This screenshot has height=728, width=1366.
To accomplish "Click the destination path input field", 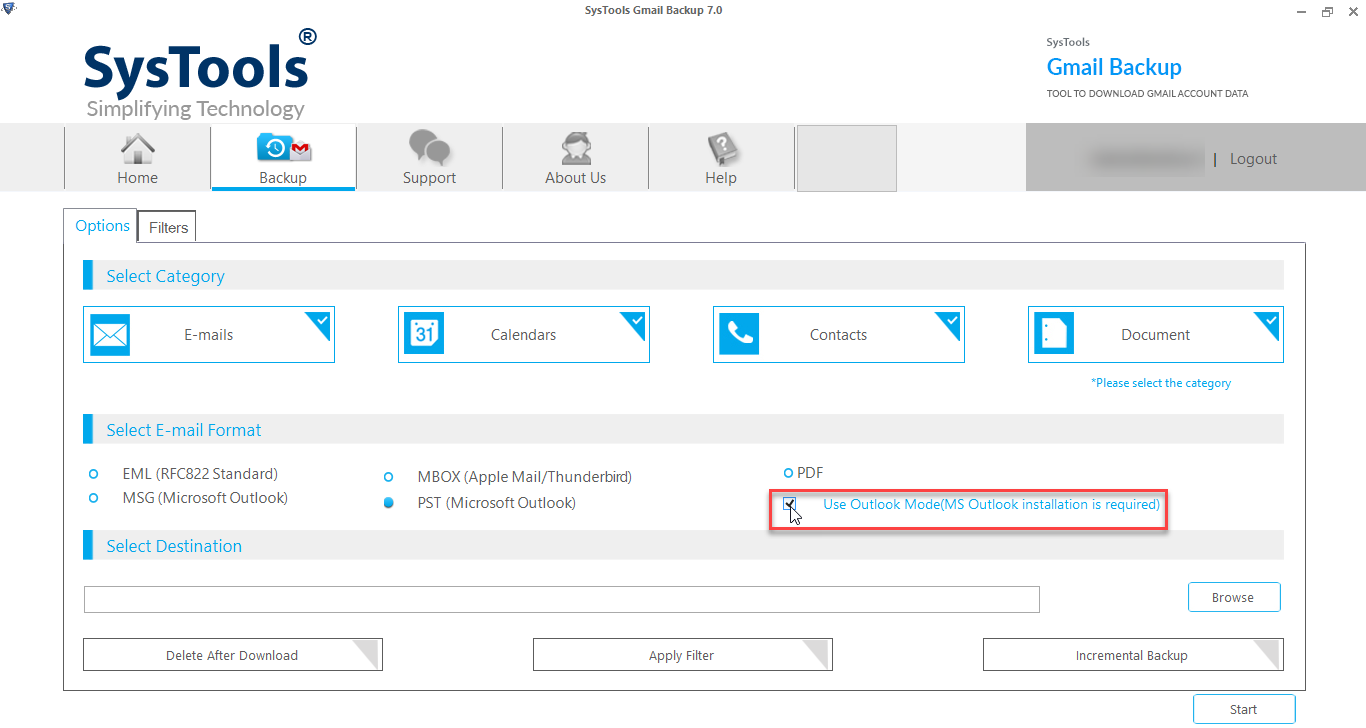I will 562,599.
